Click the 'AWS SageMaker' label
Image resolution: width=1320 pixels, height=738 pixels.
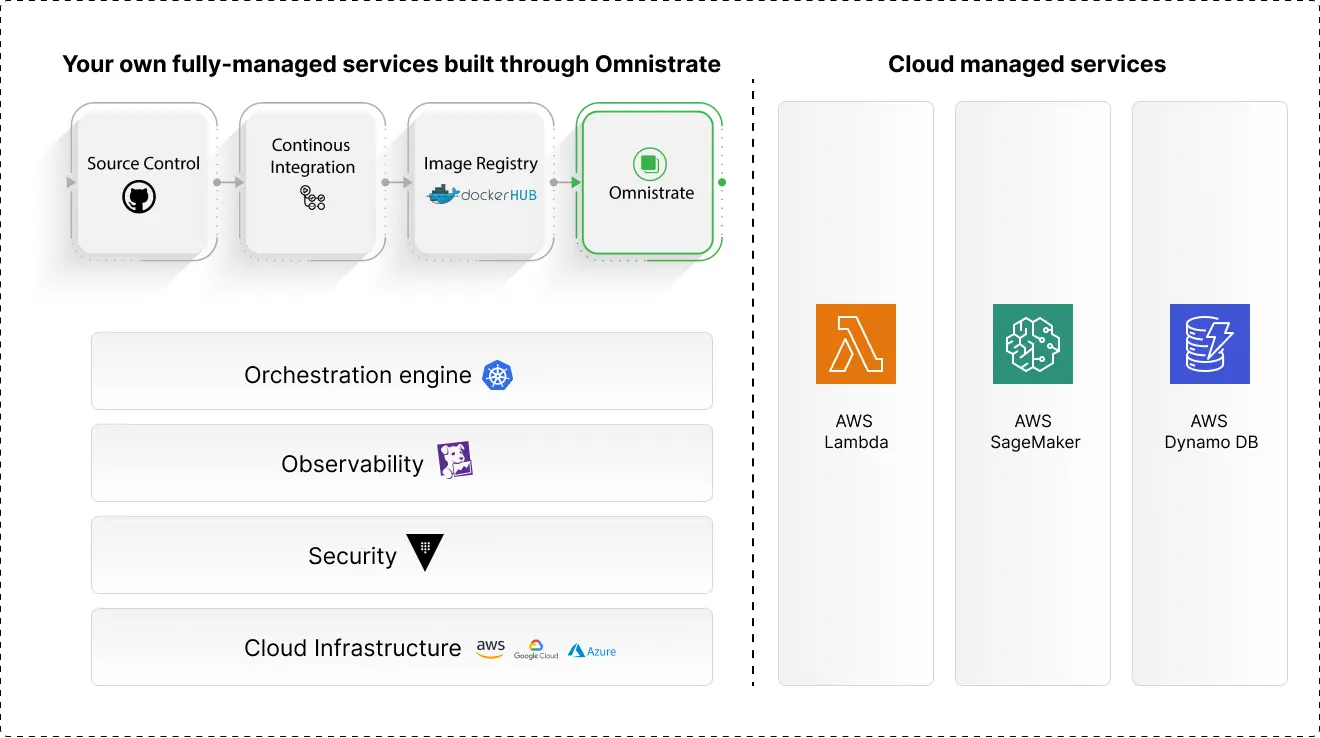(1034, 431)
